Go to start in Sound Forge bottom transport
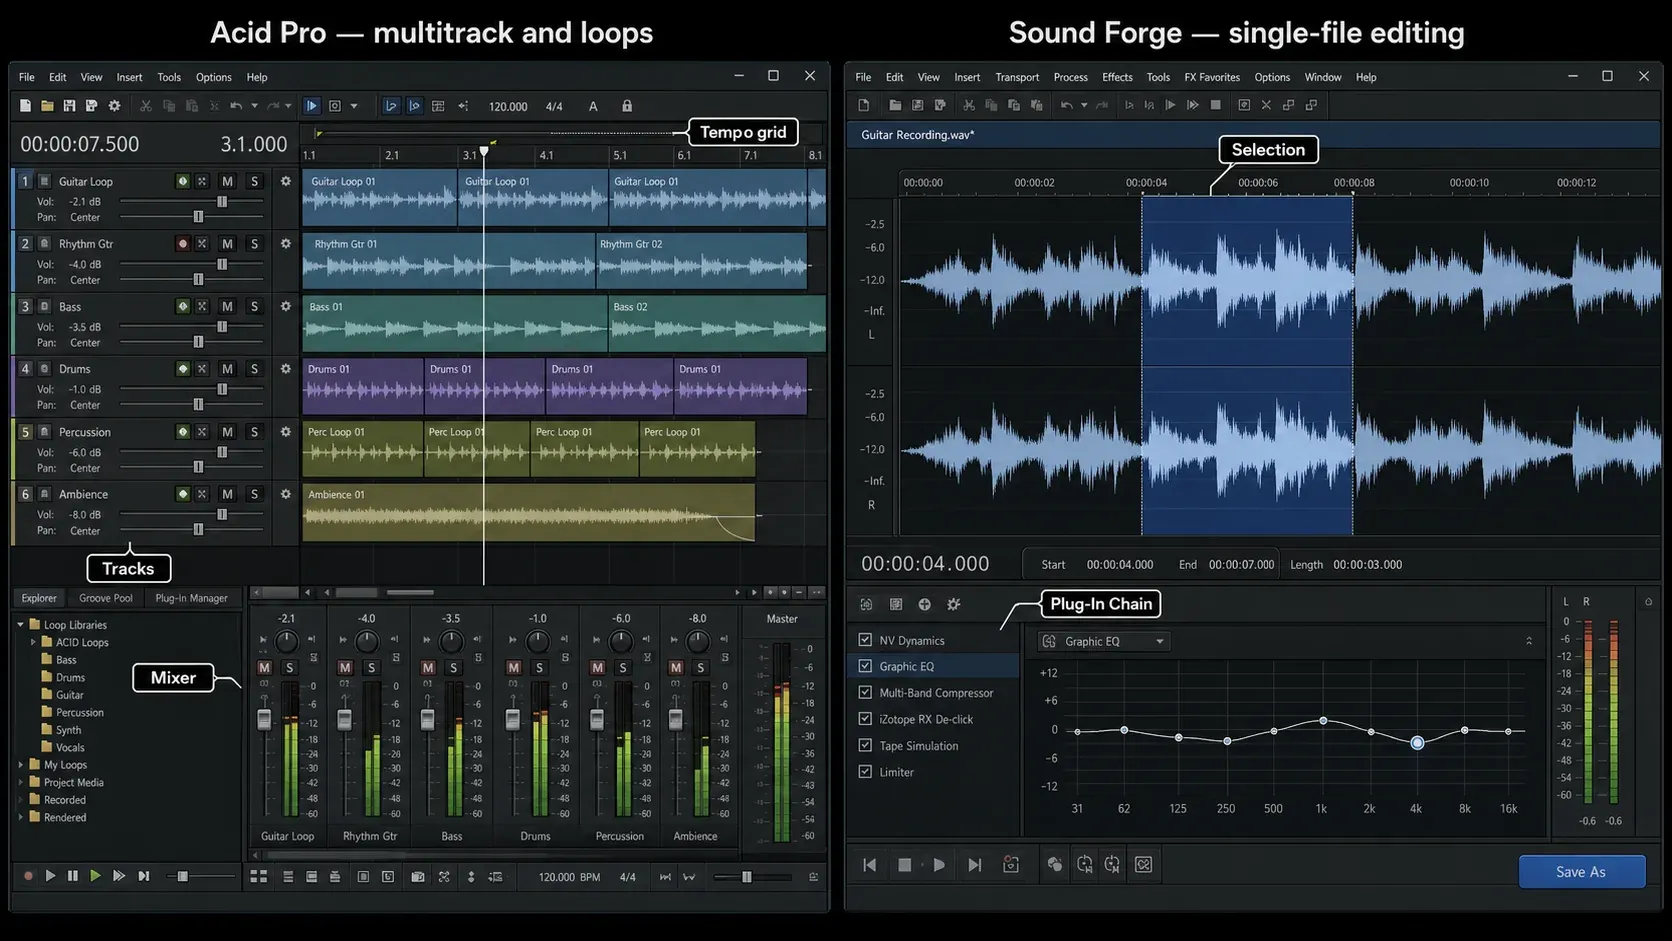 [x=870, y=865]
